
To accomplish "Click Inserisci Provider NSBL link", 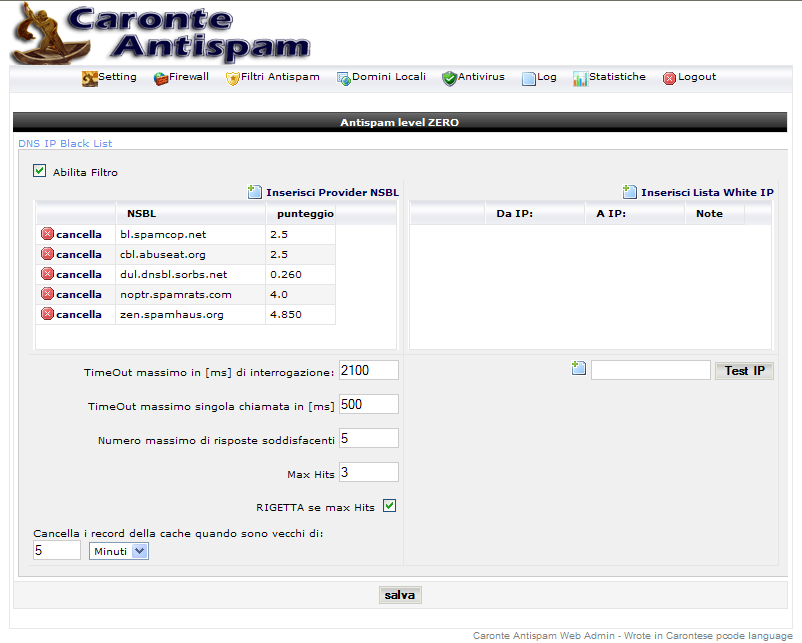I will (331, 192).
